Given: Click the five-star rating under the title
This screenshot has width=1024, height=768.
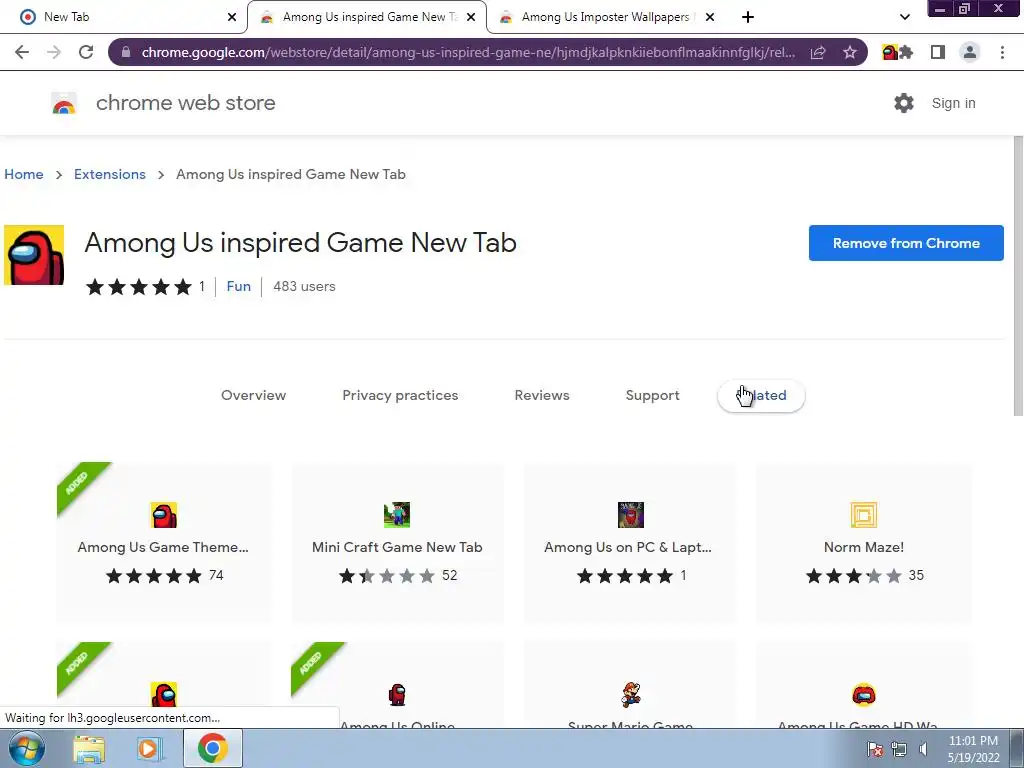Looking at the screenshot, I should (x=138, y=287).
